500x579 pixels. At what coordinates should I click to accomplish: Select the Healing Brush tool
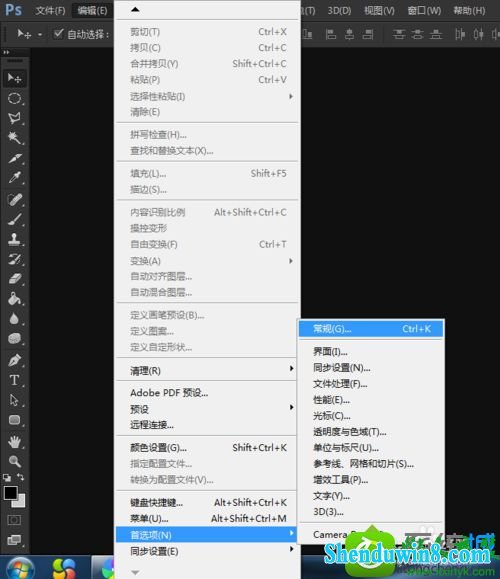pos(14,200)
